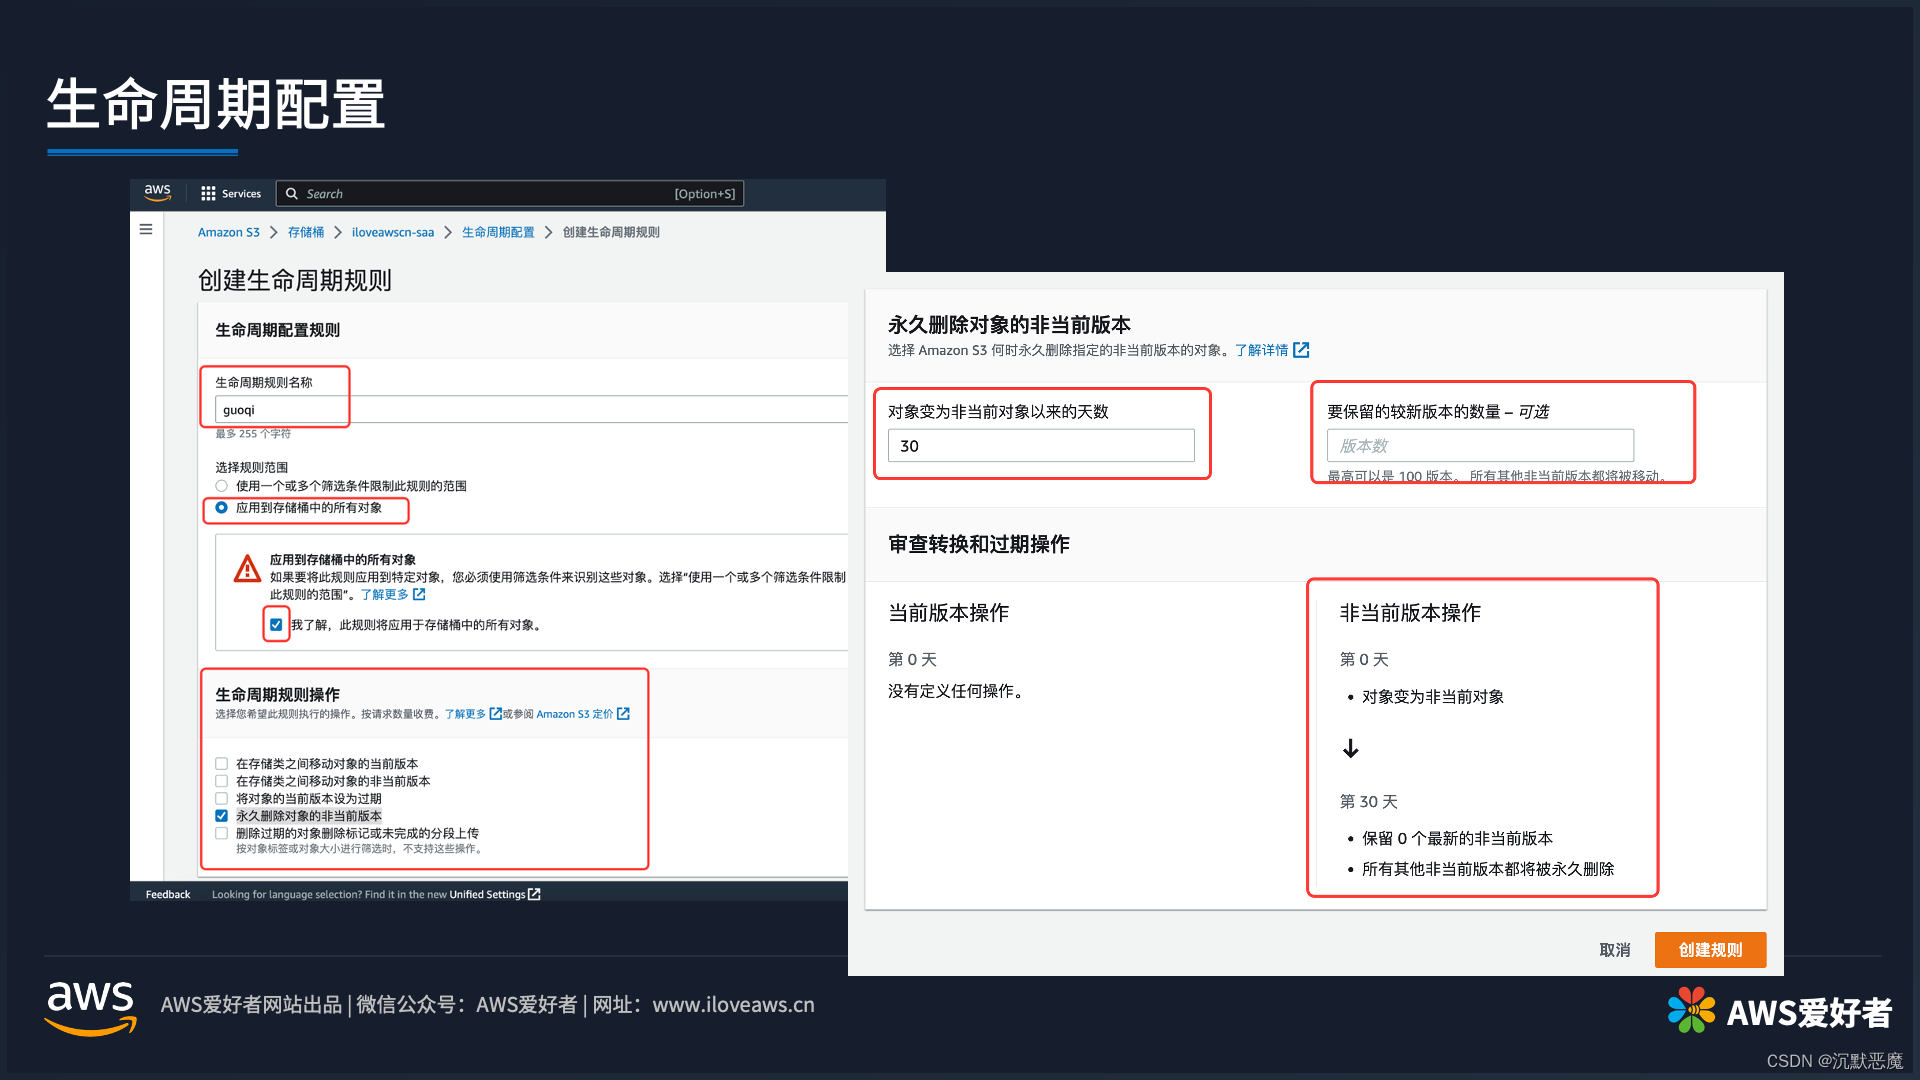Toggle the 我了解 acknowledgement checkbox
Screen dimensions: 1920x1080
276,625
